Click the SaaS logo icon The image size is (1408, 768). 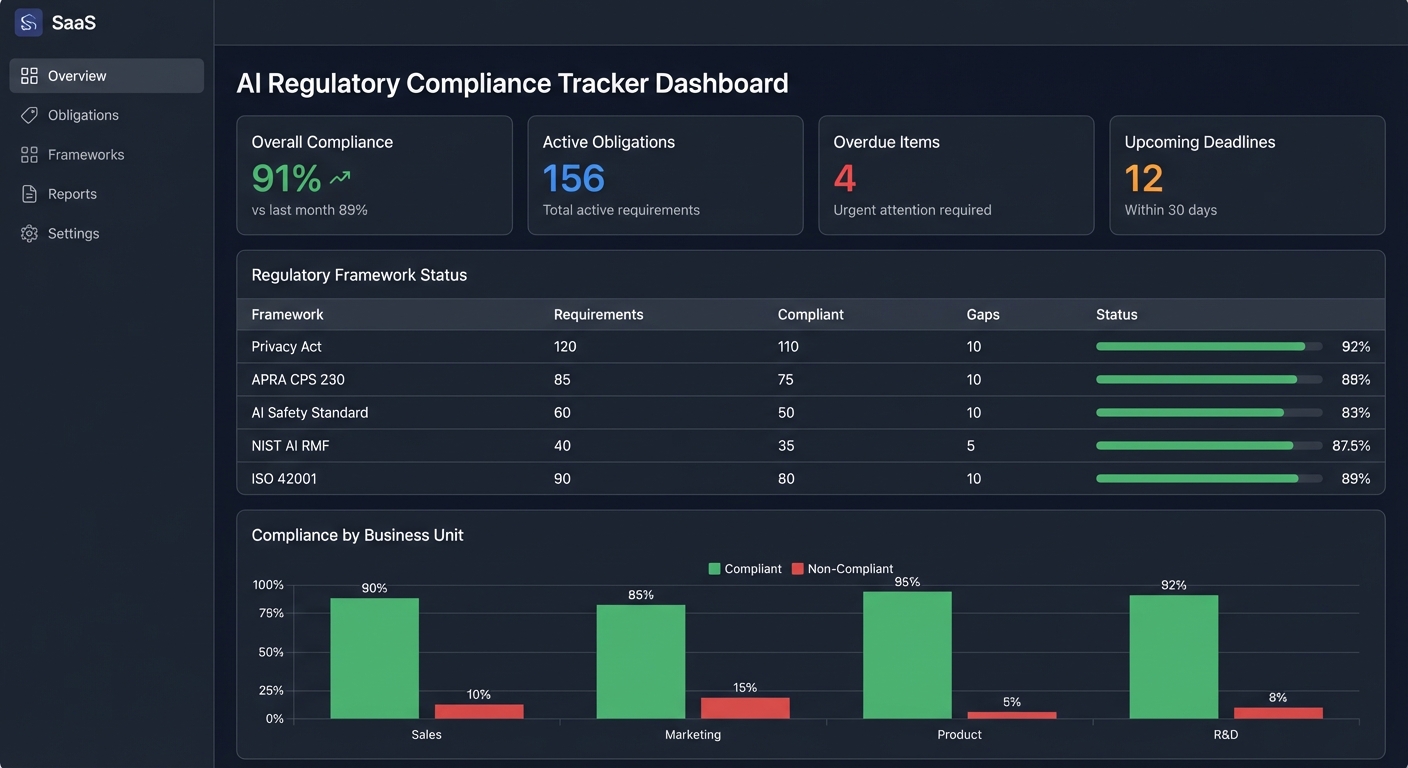click(27, 21)
